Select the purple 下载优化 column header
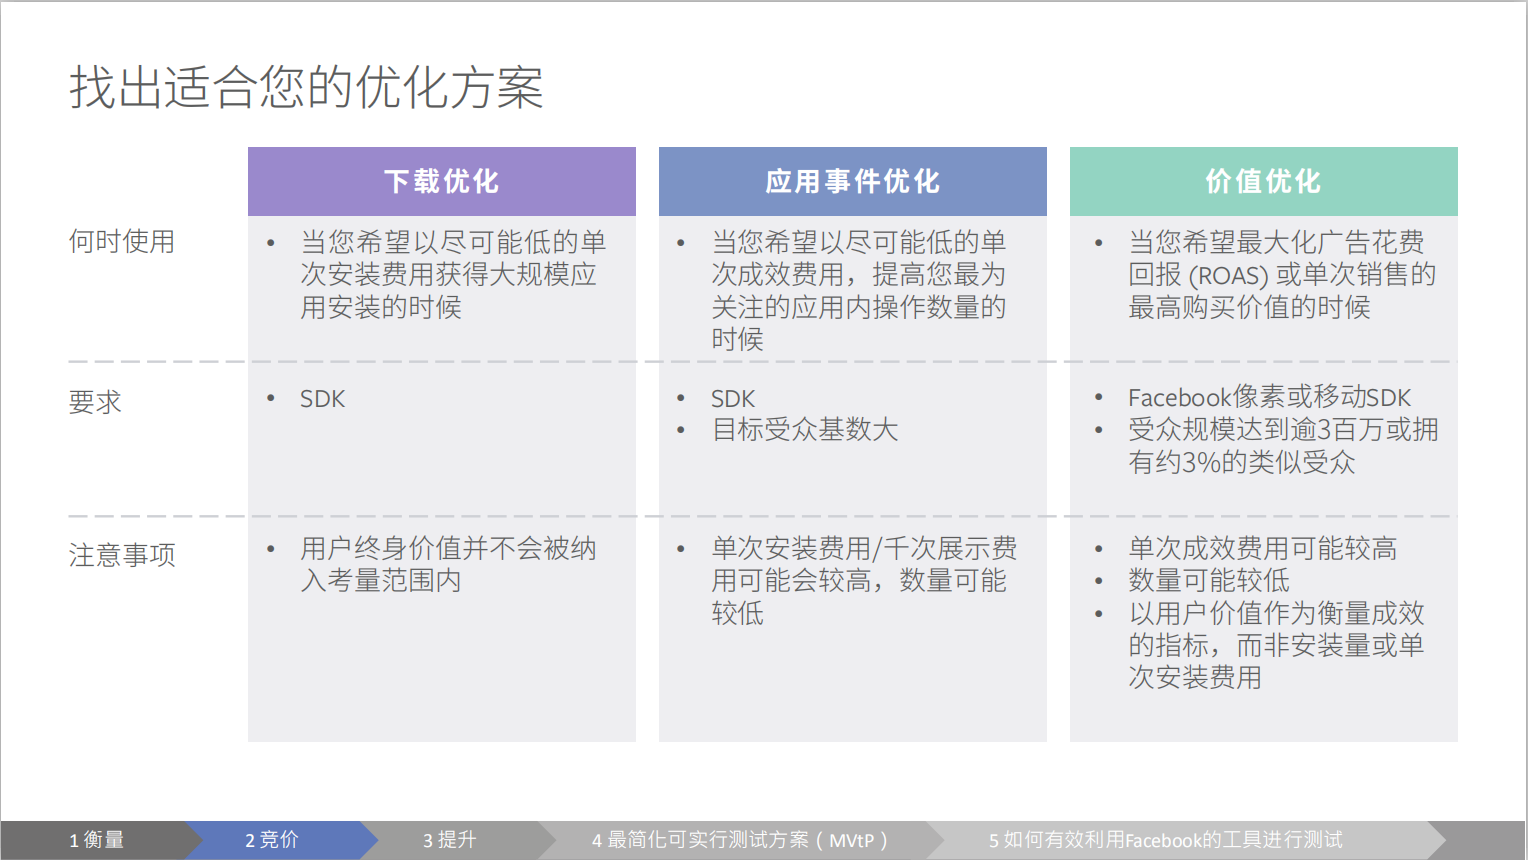1528x860 pixels. coord(441,181)
